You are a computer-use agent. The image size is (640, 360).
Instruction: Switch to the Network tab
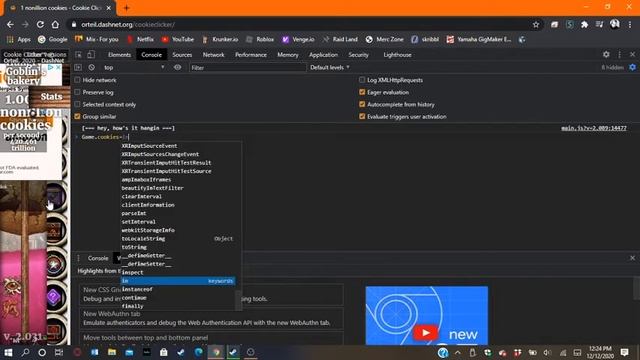point(213,55)
